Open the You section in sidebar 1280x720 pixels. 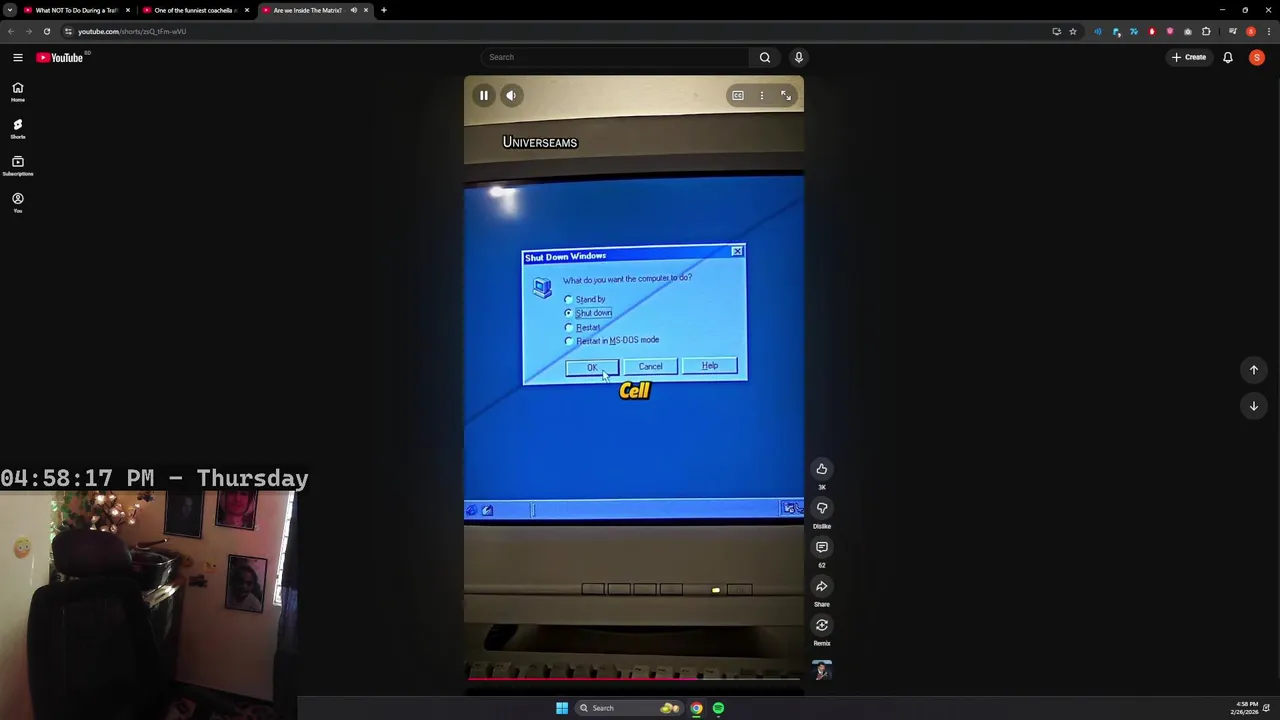coord(17,203)
